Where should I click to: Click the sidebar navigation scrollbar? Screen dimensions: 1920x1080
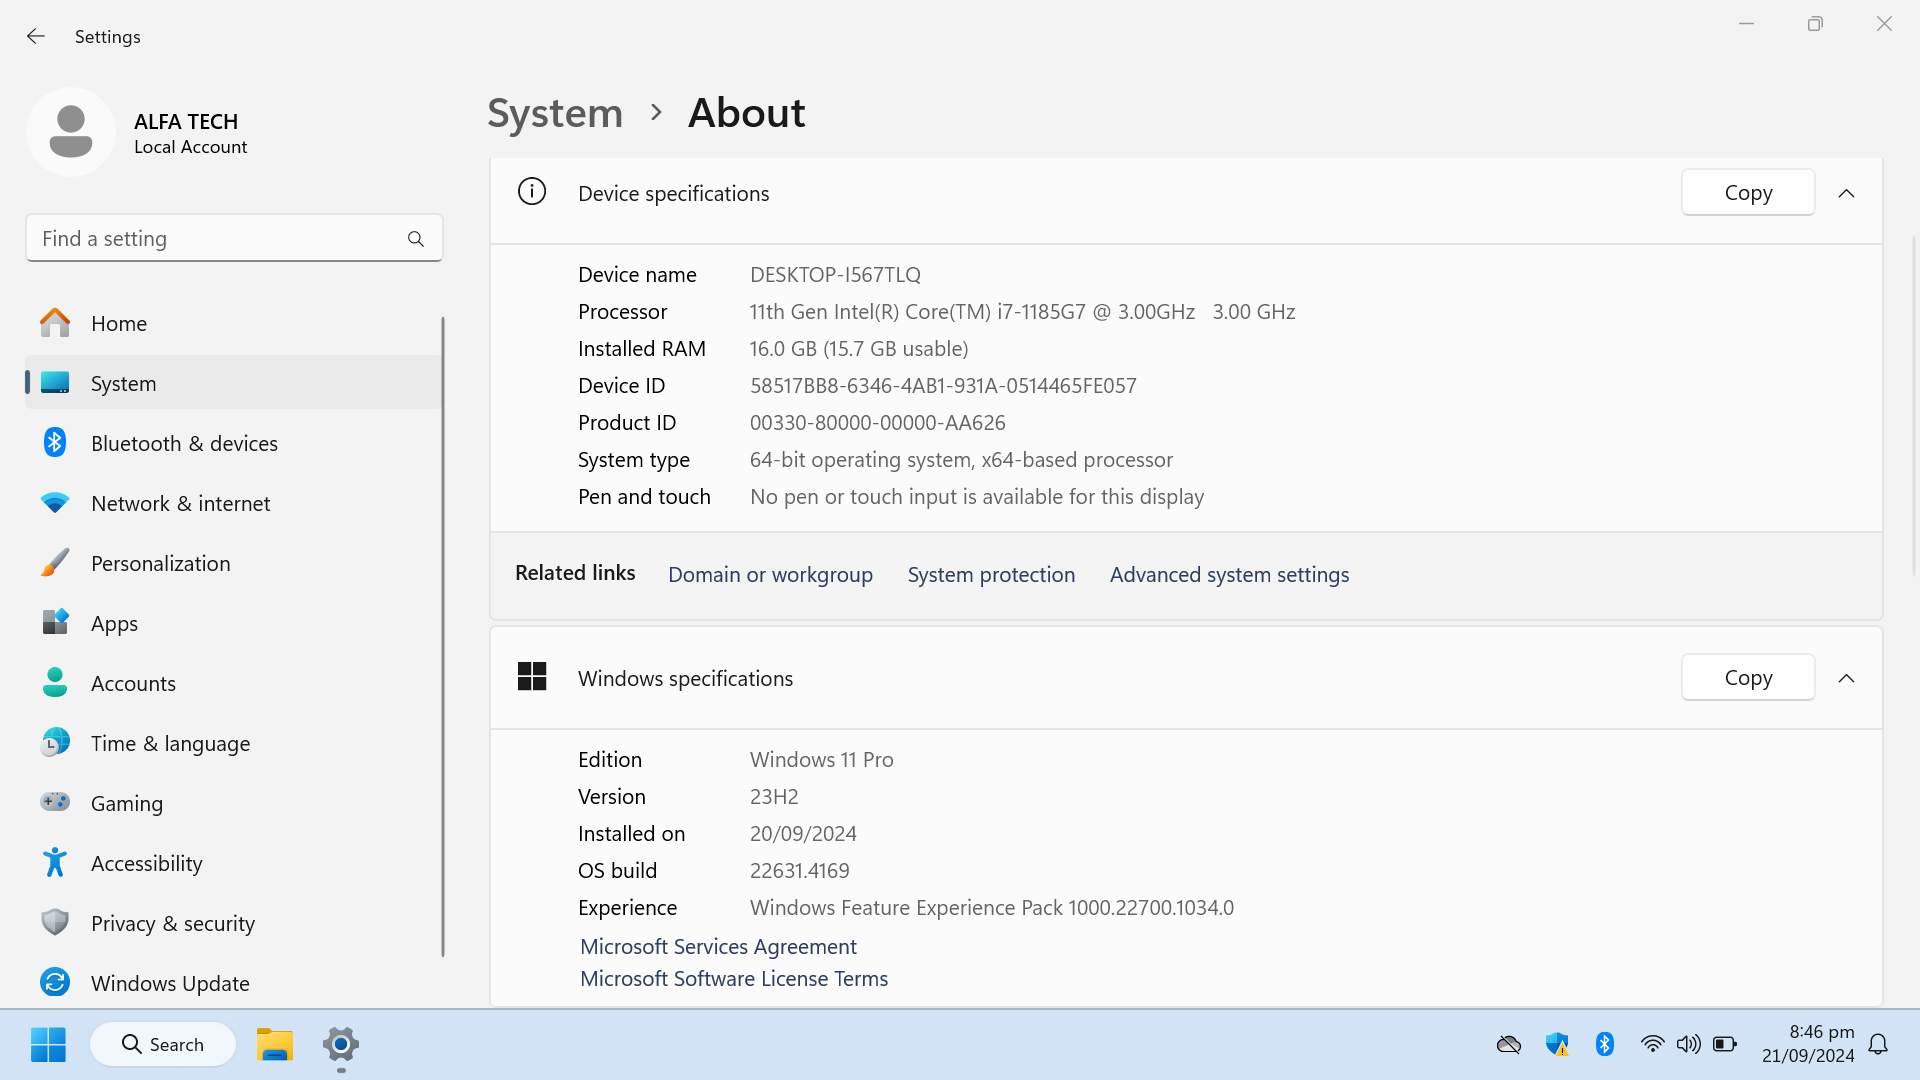point(442,636)
